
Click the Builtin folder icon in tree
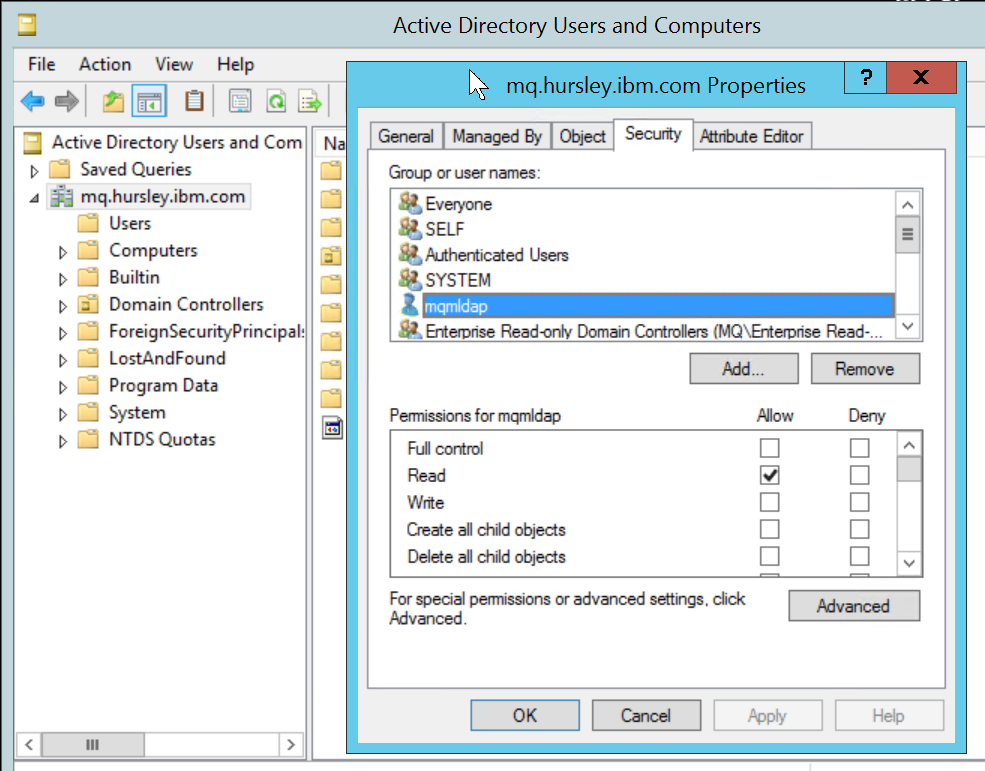(x=89, y=277)
